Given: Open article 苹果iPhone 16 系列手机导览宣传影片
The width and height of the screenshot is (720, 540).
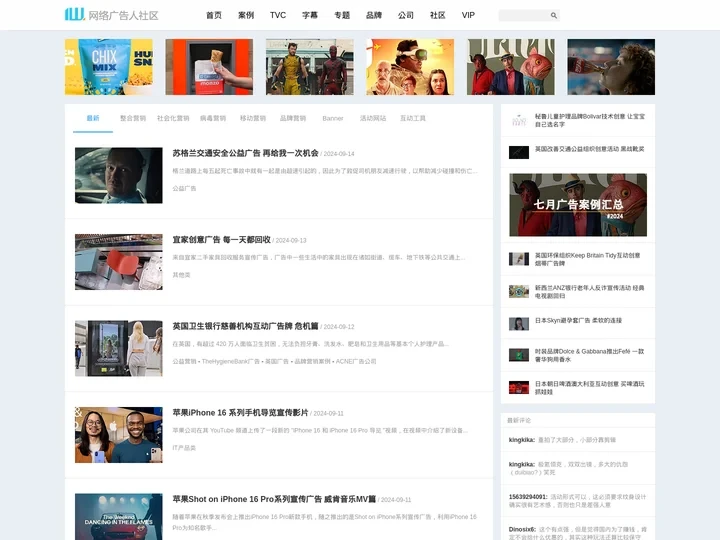Looking at the screenshot, I should click(x=240, y=413).
